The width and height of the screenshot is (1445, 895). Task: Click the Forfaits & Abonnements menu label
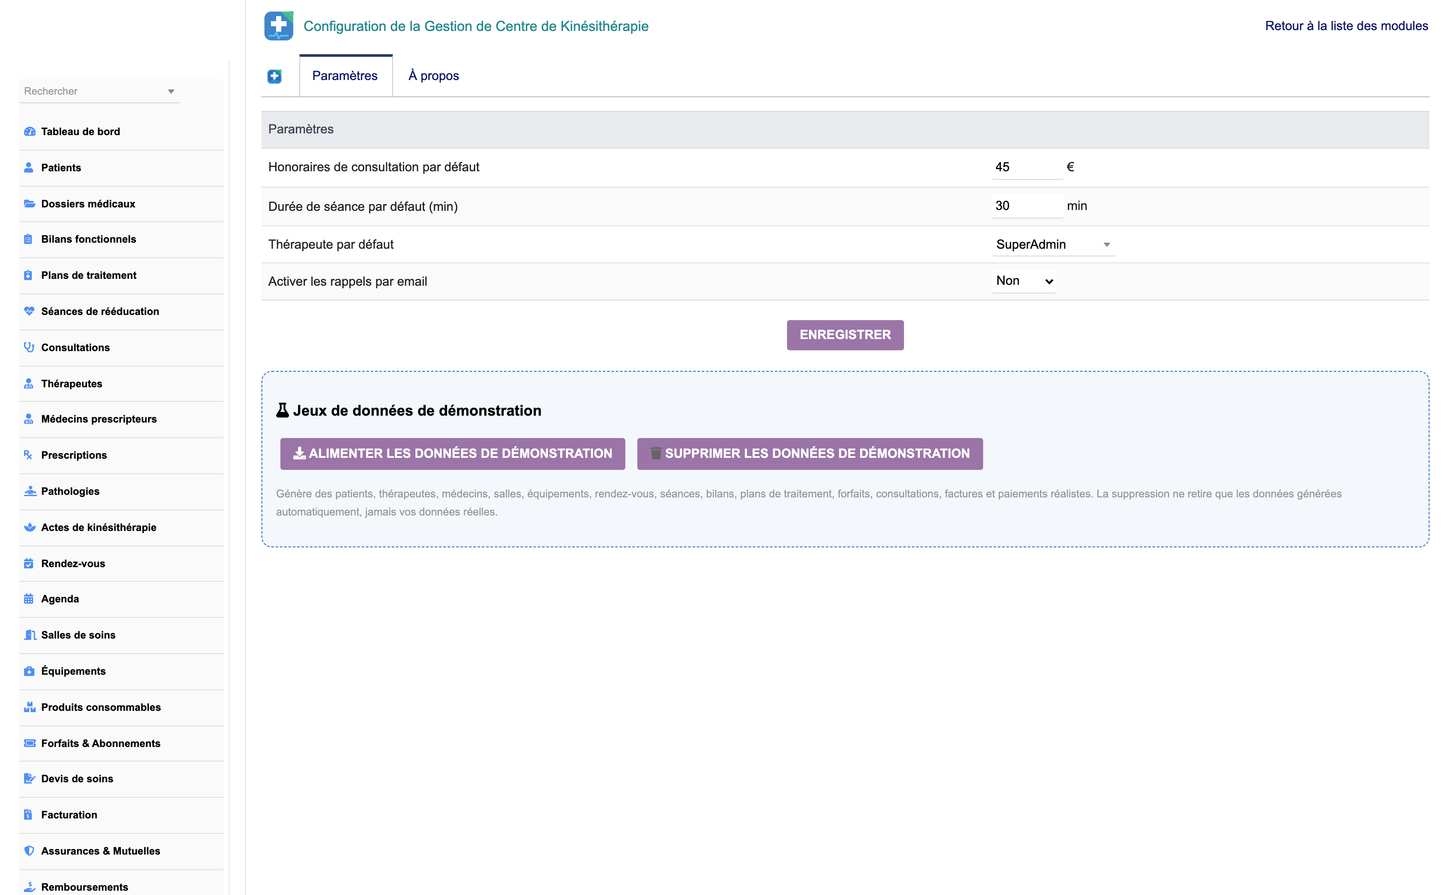101,744
